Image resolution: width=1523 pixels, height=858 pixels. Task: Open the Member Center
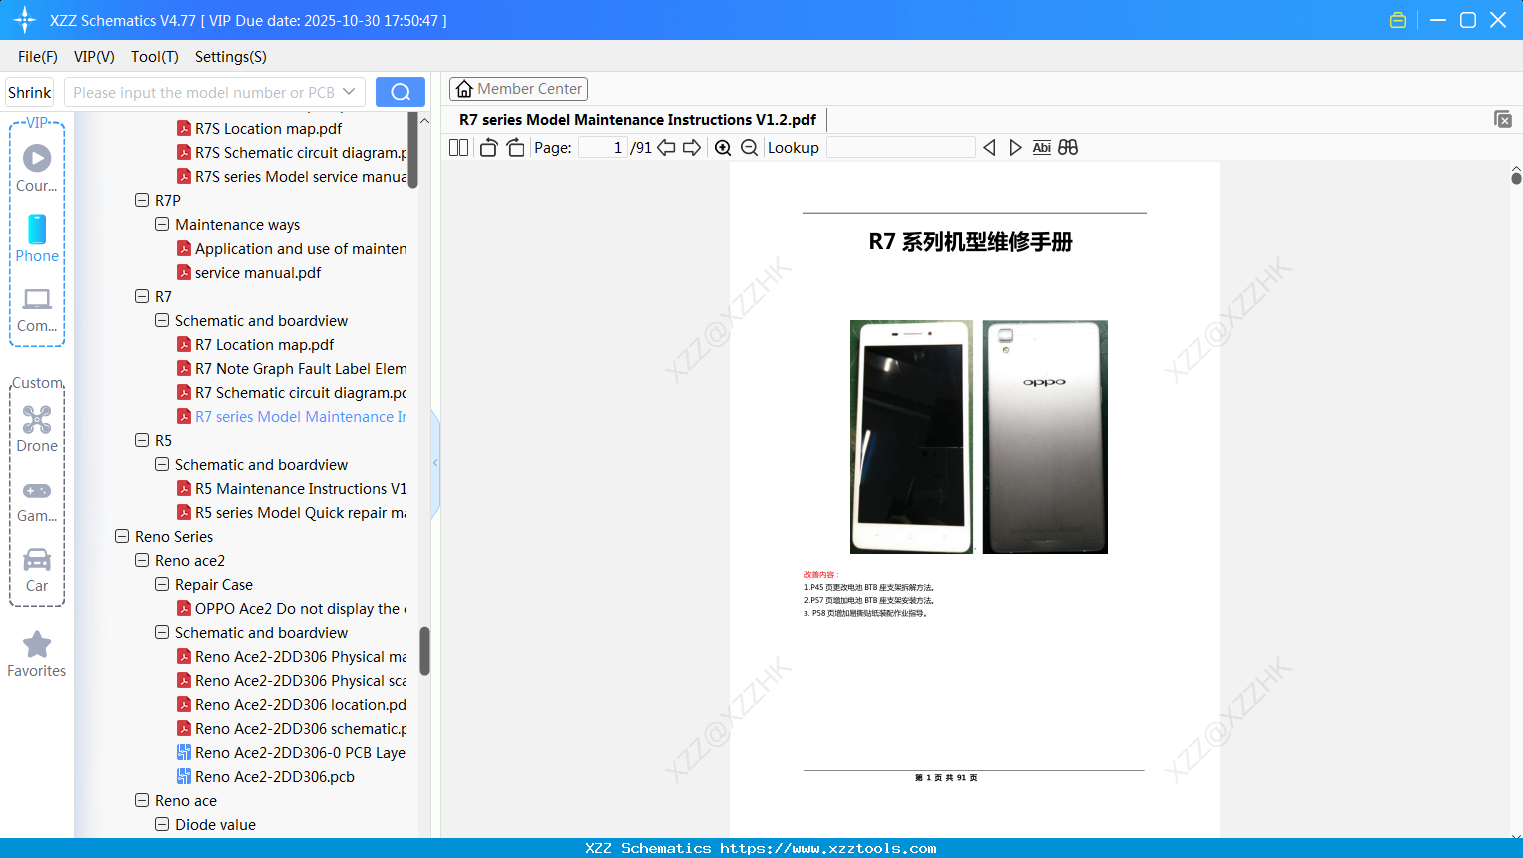coord(518,89)
